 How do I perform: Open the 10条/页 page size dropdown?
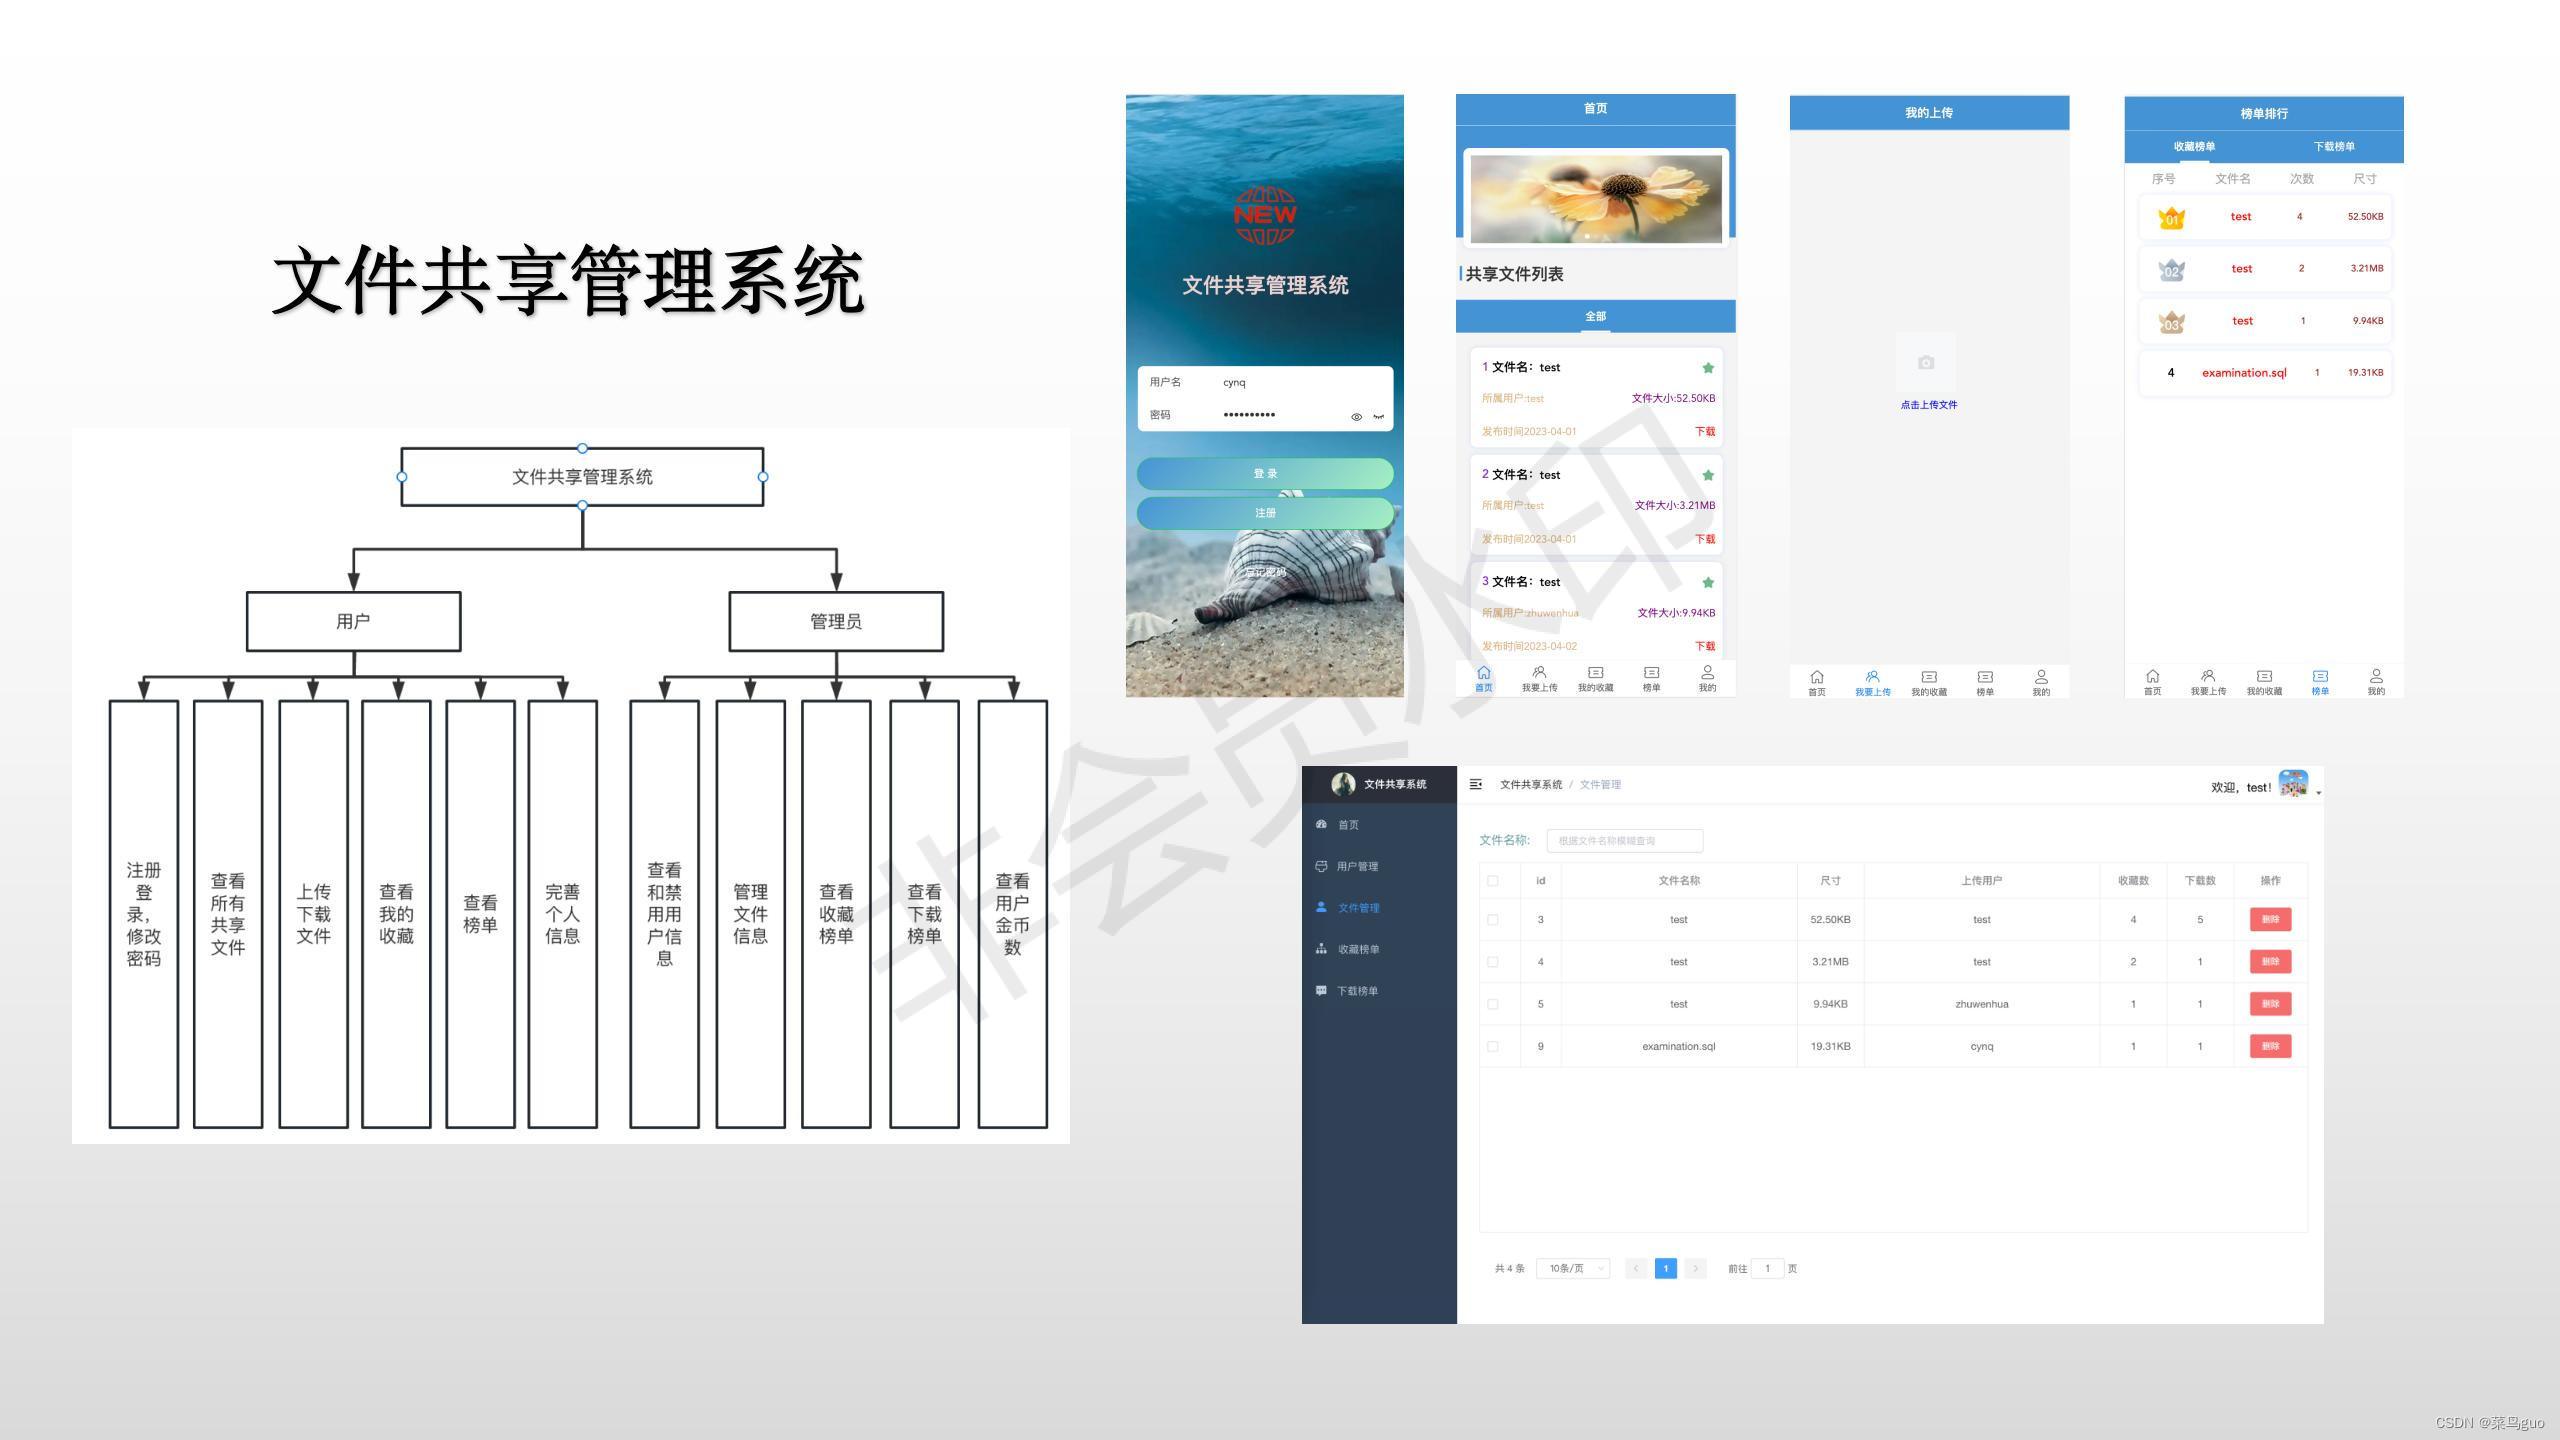coord(1573,1268)
